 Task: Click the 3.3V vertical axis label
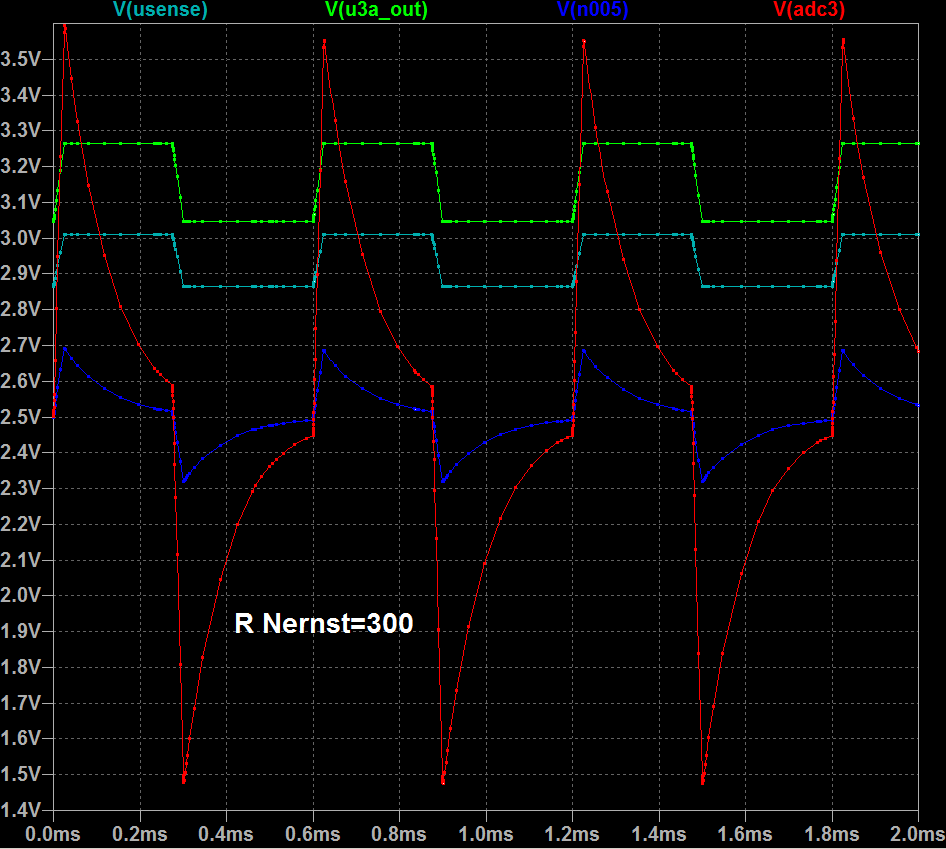coord(23,131)
